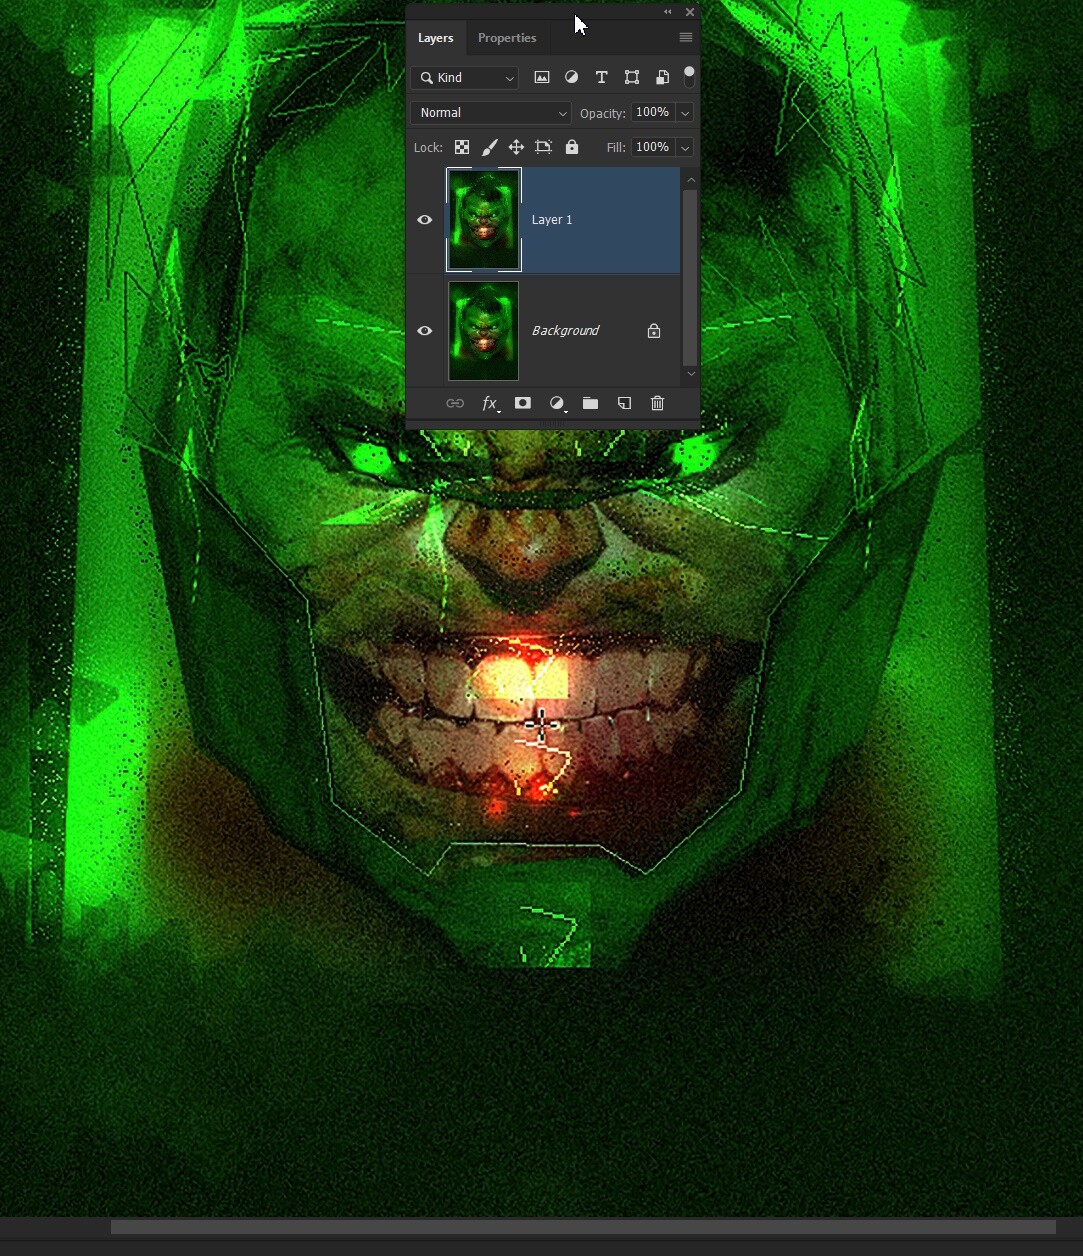Enable full lock on Layer 1

tap(571, 147)
